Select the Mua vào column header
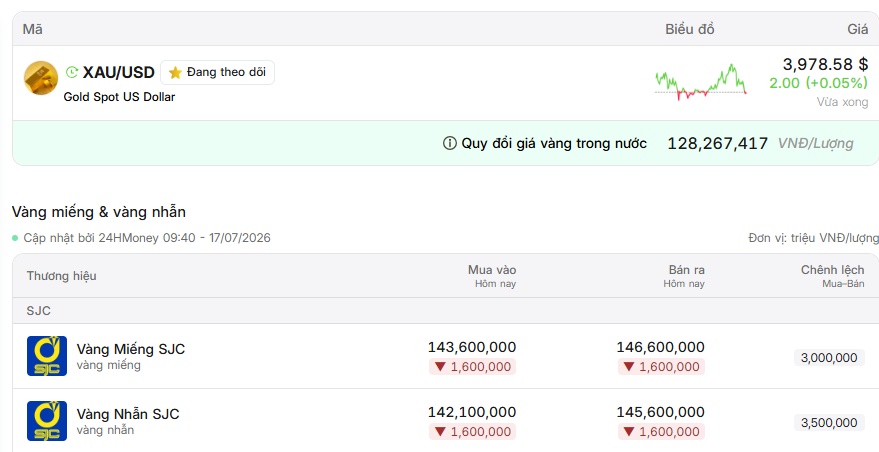This screenshot has width=879, height=452. tap(492, 276)
